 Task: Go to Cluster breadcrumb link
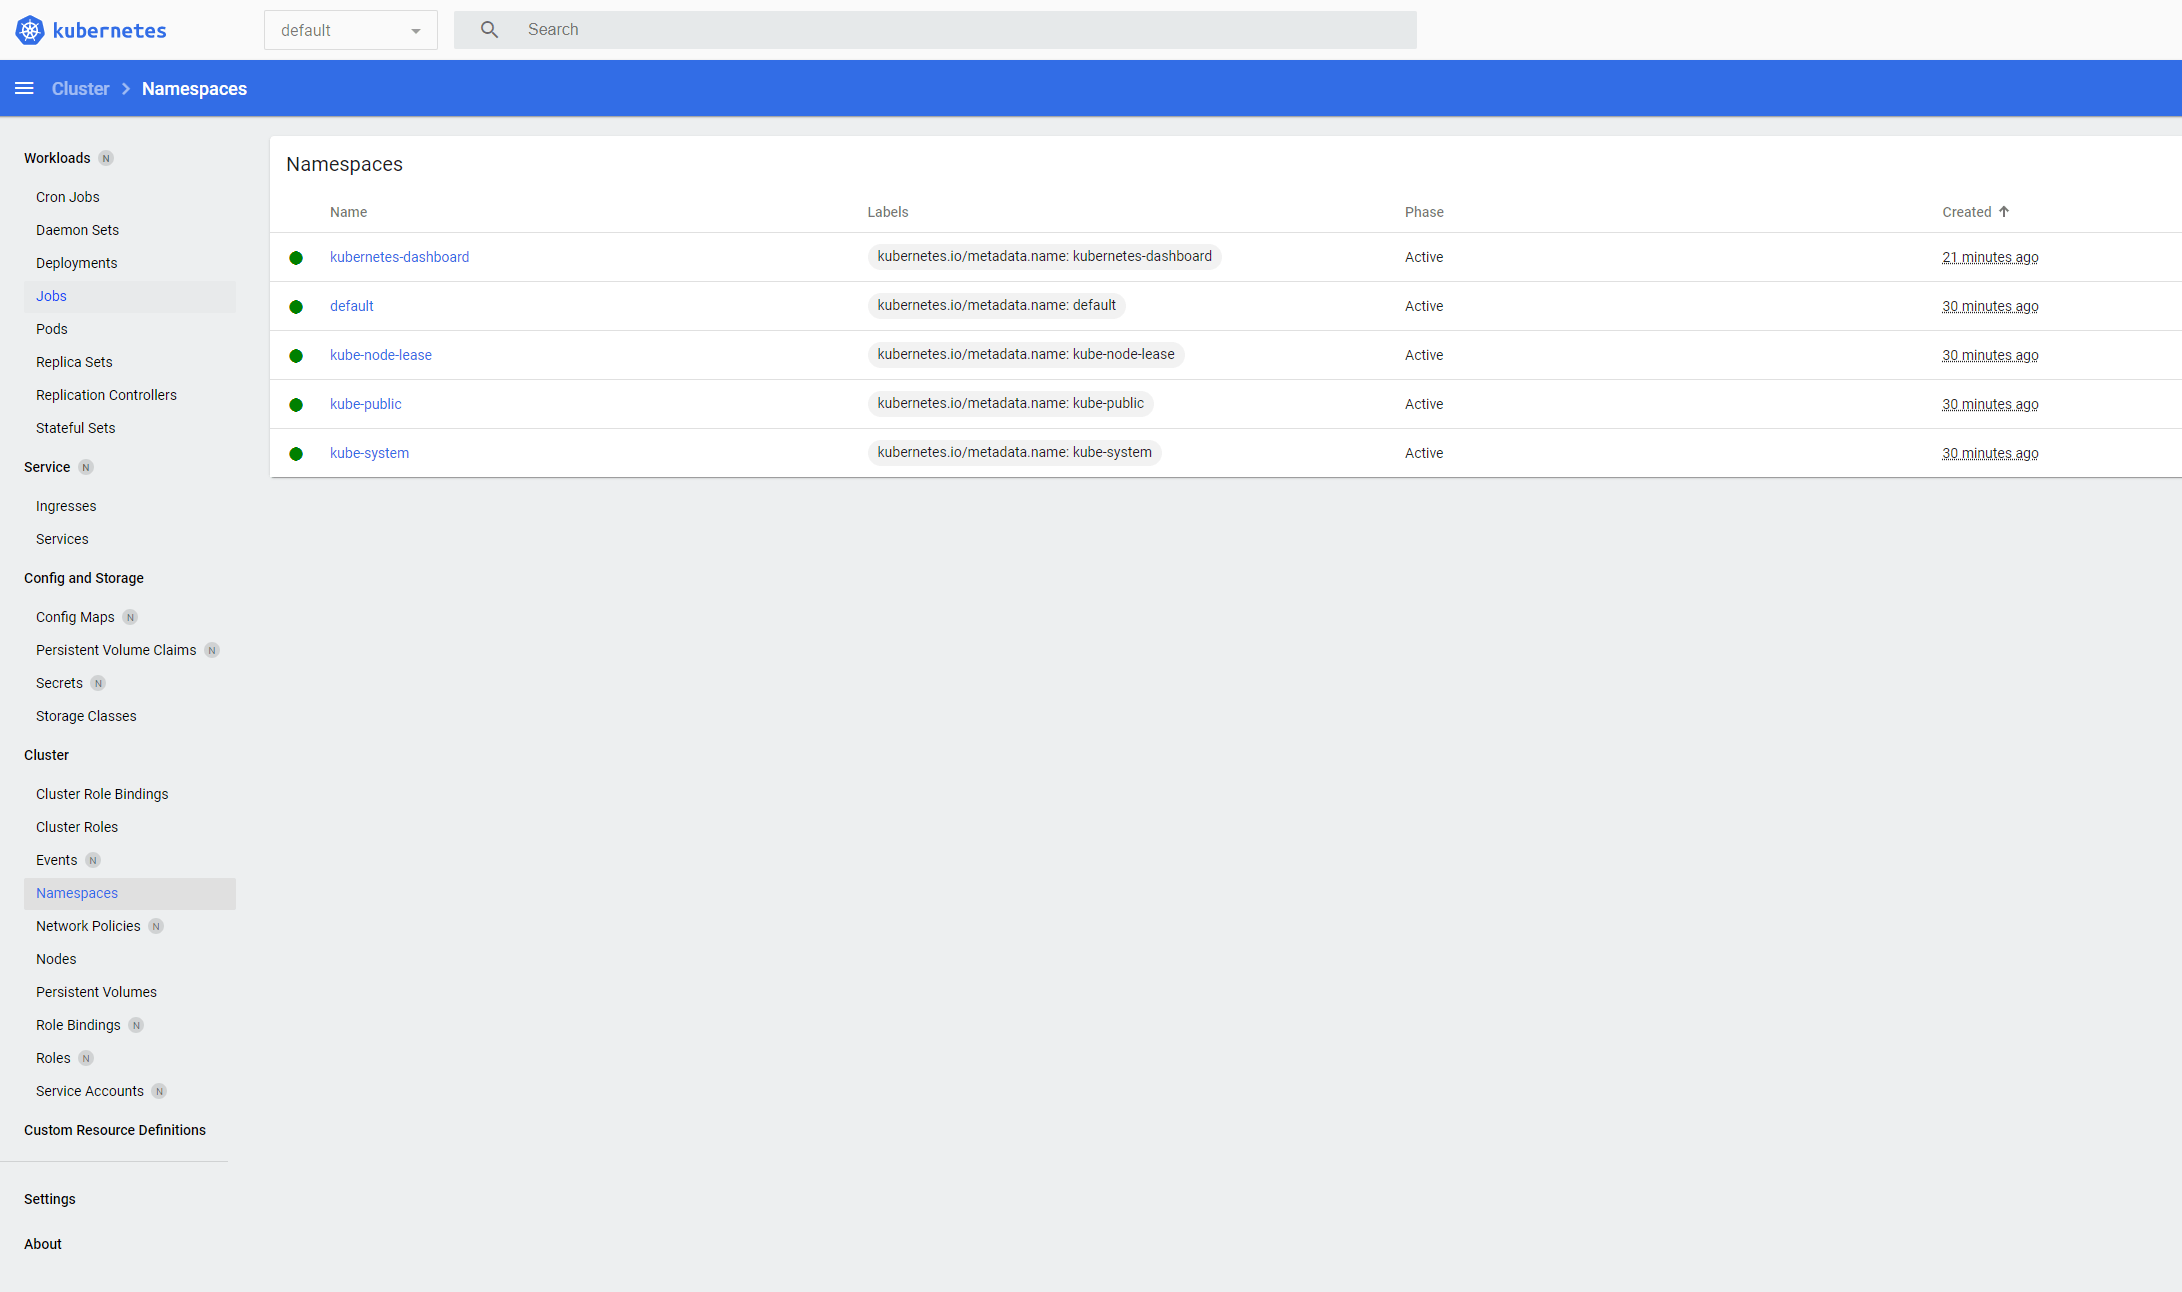[x=80, y=89]
